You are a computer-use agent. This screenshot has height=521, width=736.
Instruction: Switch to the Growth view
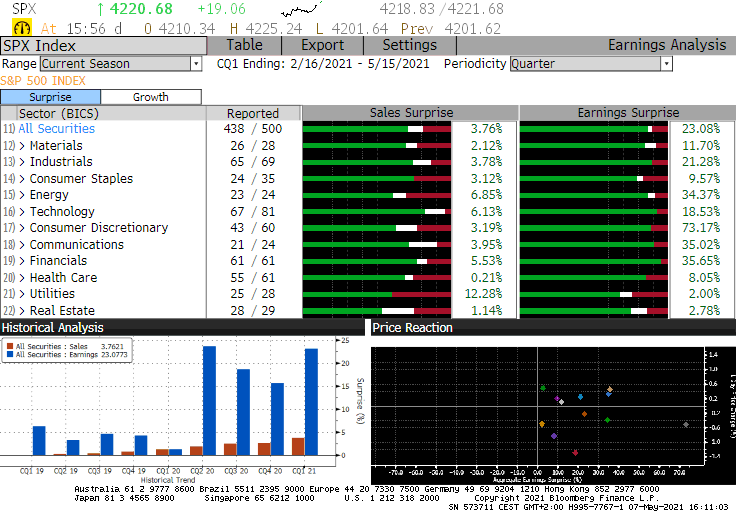click(x=151, y=97)
